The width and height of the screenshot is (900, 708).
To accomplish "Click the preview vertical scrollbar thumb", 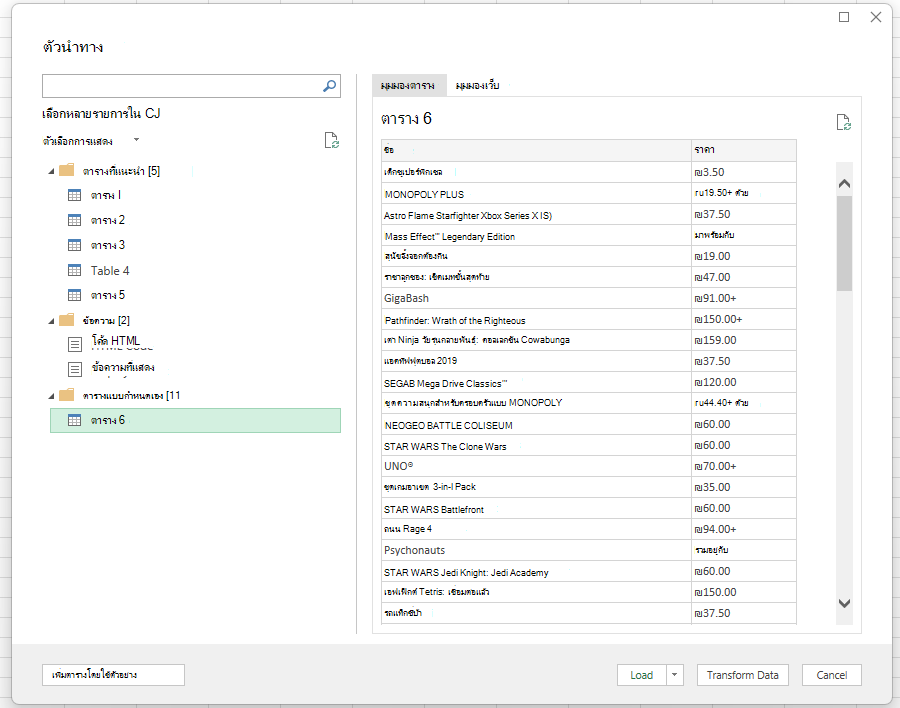I will pyautogui.click(x=844, y=243).
